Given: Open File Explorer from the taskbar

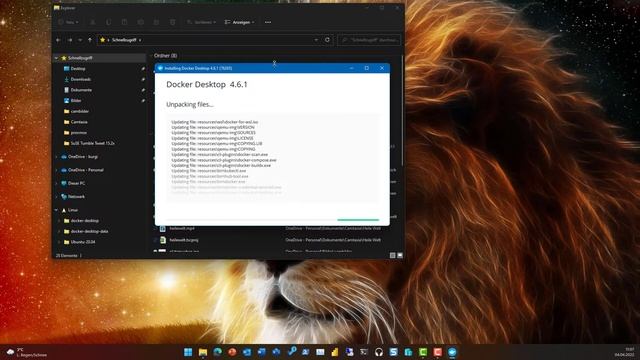Looking at the screenshot, I should click(x=203, y=352).
